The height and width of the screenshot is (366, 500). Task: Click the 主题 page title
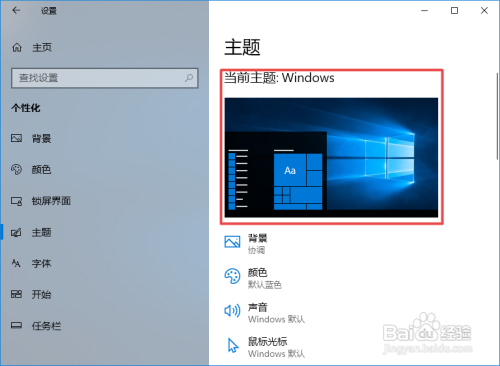coord(242,47)
